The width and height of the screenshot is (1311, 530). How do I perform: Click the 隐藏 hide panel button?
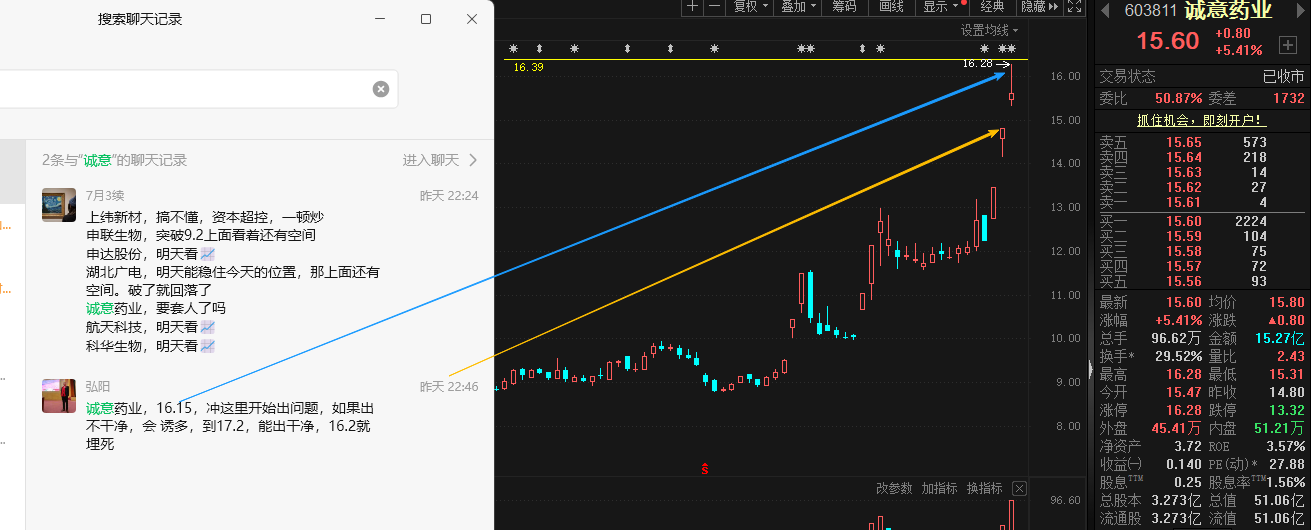[x=1039, y=6]
